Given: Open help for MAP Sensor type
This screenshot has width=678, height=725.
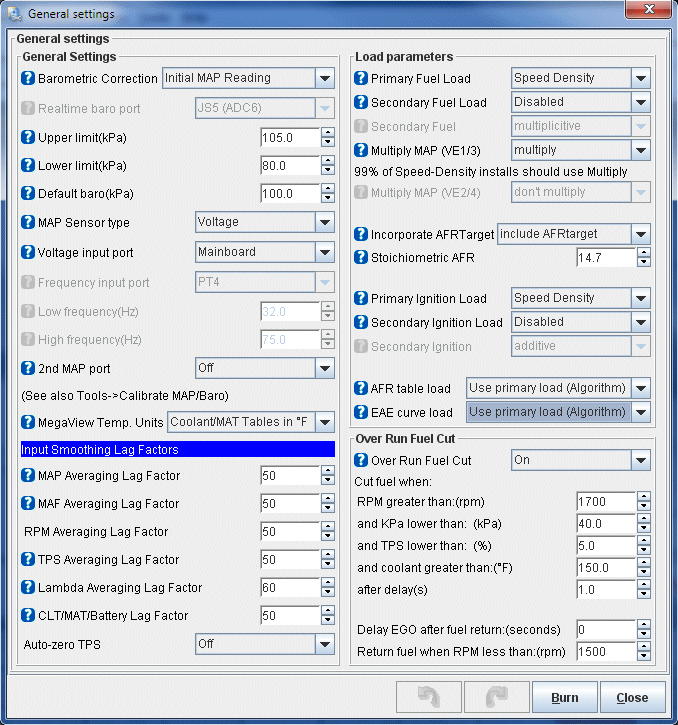Looking at the screenshot, I should (28, 222).
